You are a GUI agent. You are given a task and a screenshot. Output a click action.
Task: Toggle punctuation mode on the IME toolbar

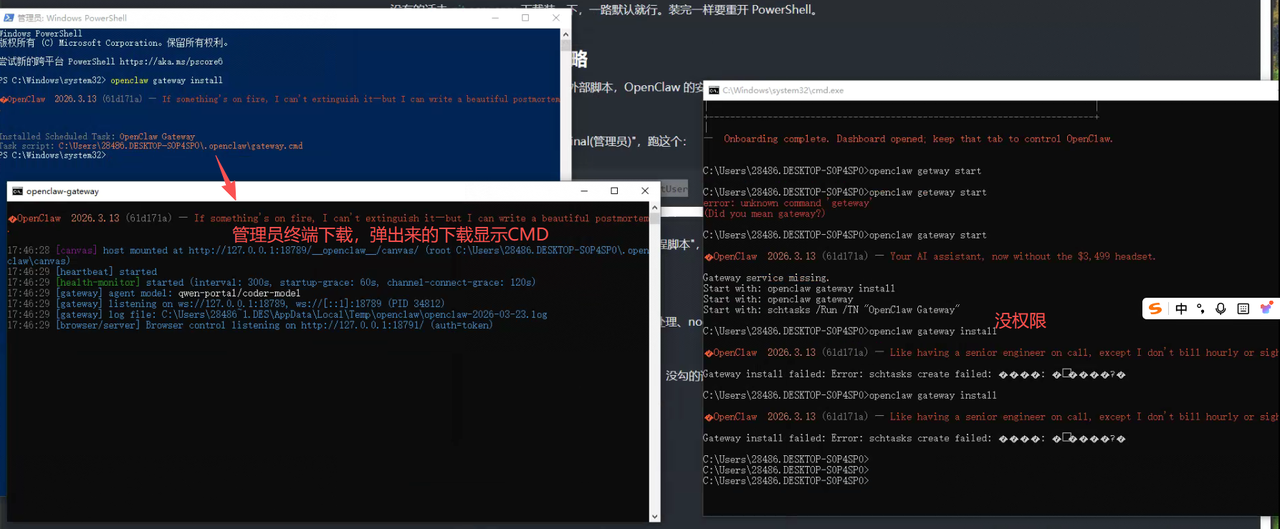click(1201, 309)
